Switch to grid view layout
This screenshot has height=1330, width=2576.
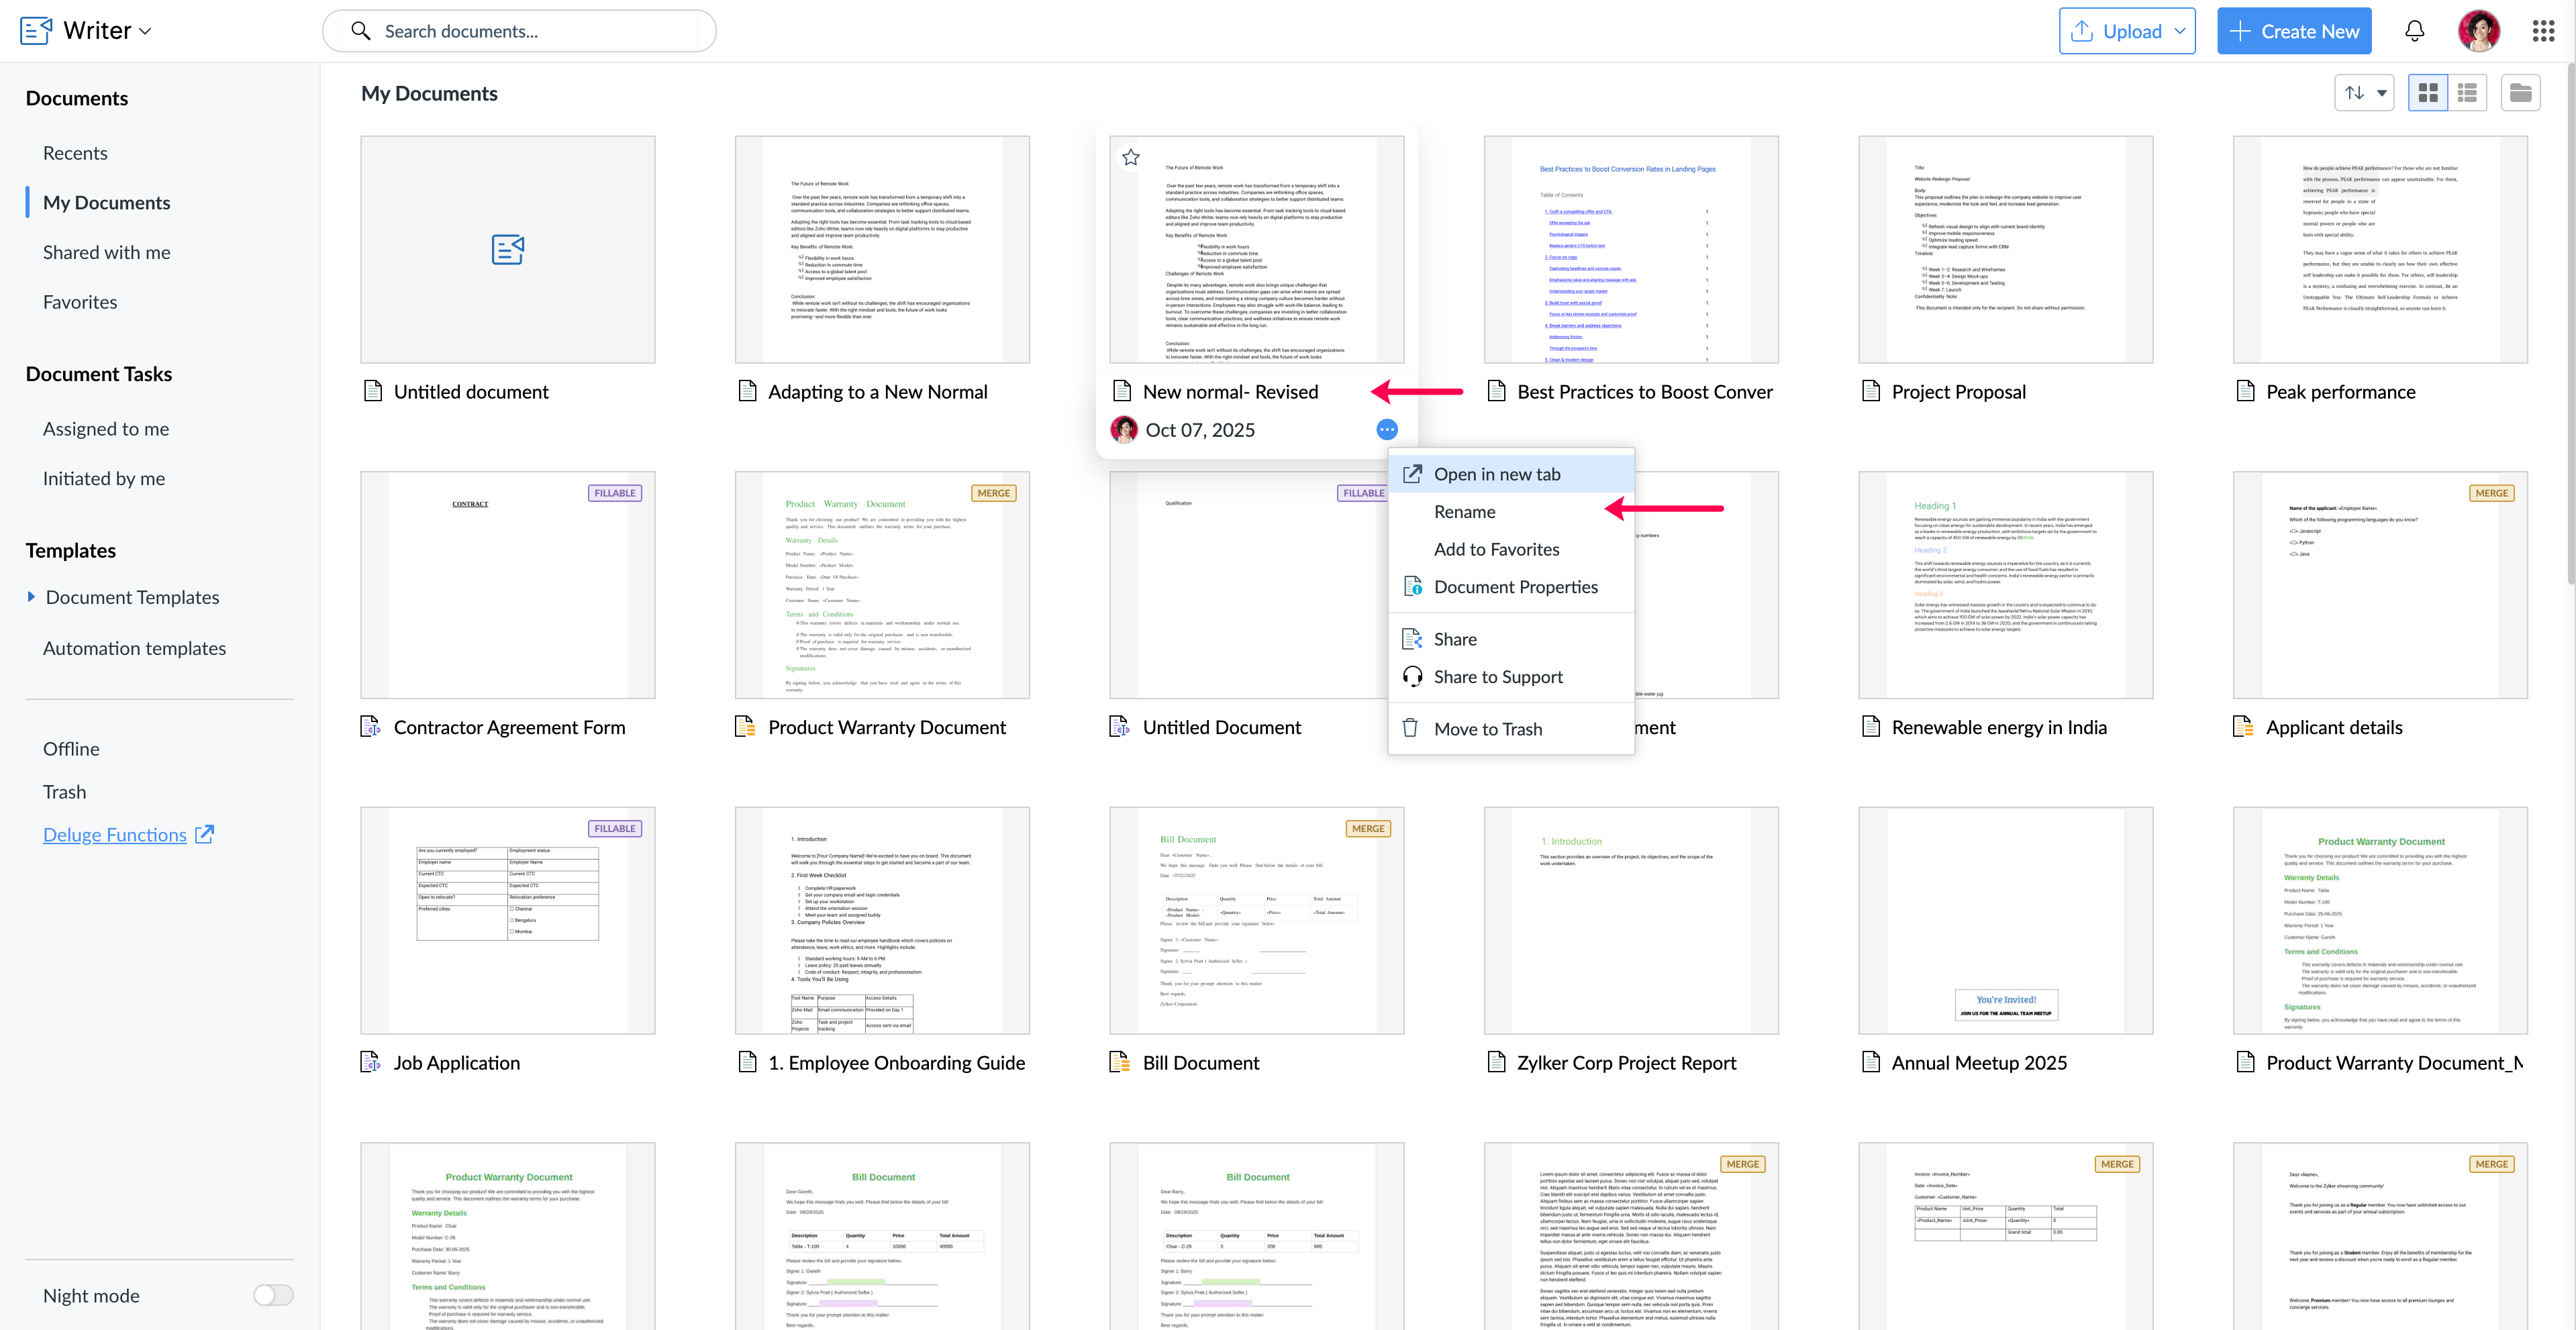(2427, 93)
